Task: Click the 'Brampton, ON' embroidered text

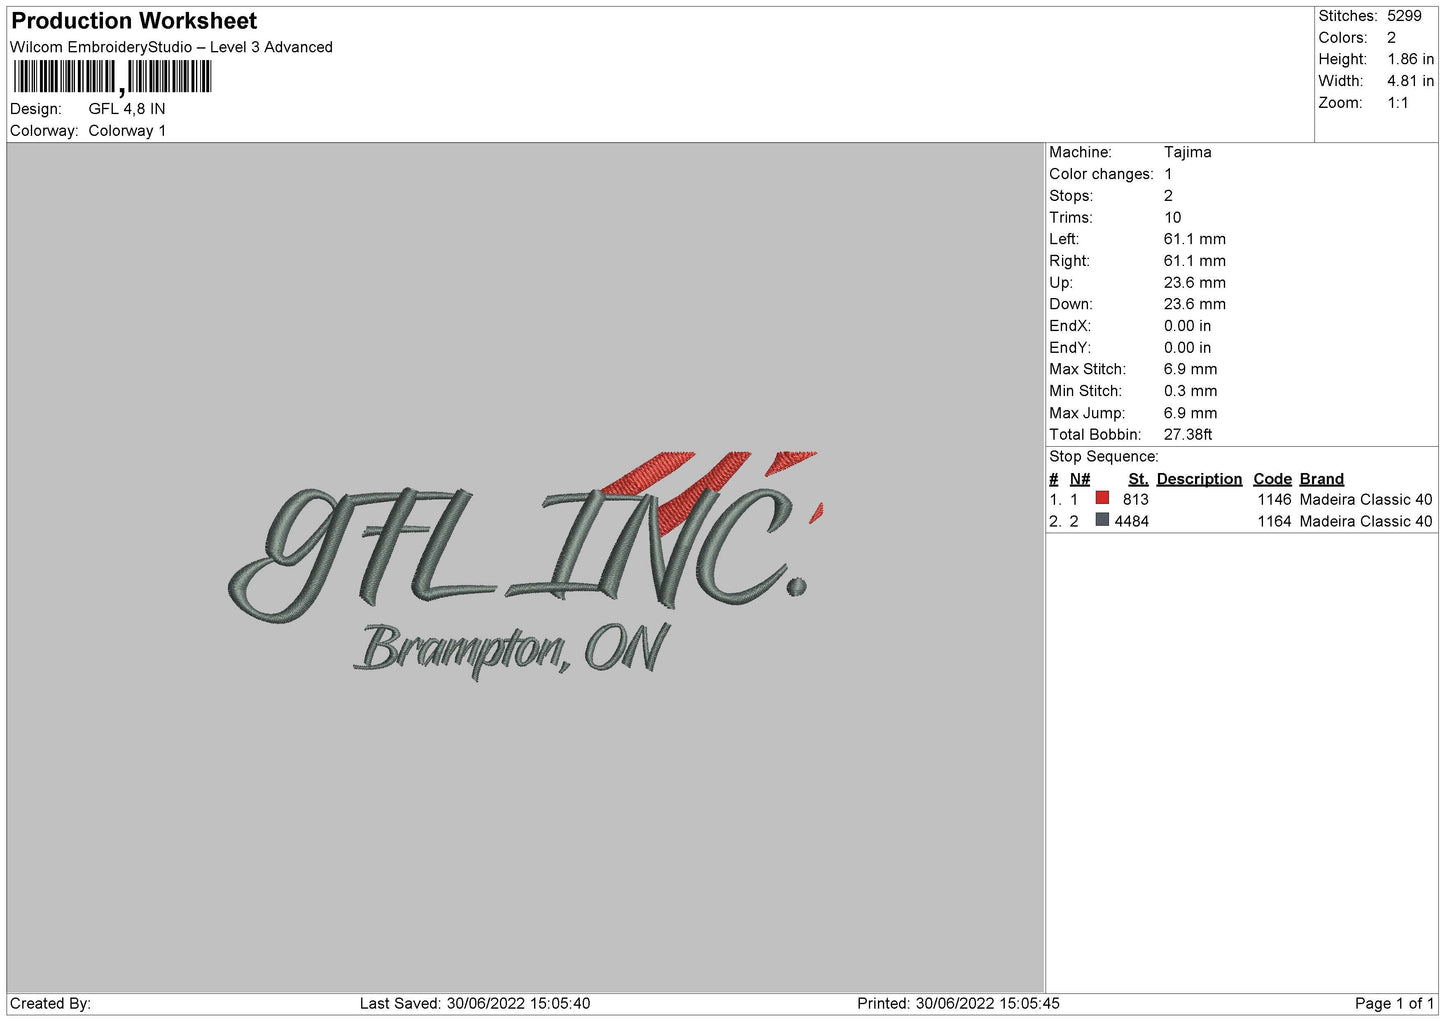Action: tap(510, 652)
